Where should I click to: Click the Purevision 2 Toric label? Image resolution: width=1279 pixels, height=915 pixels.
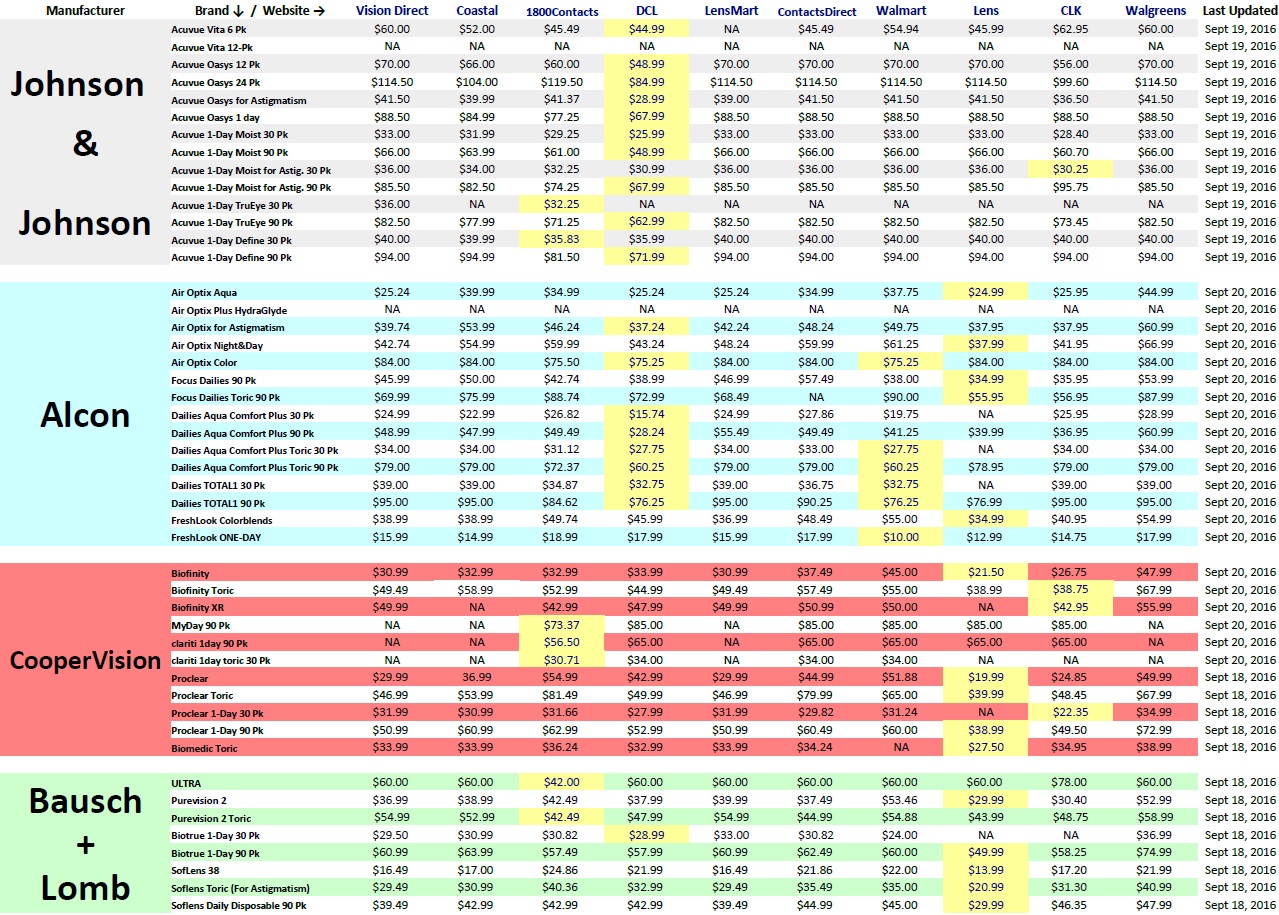211,818
